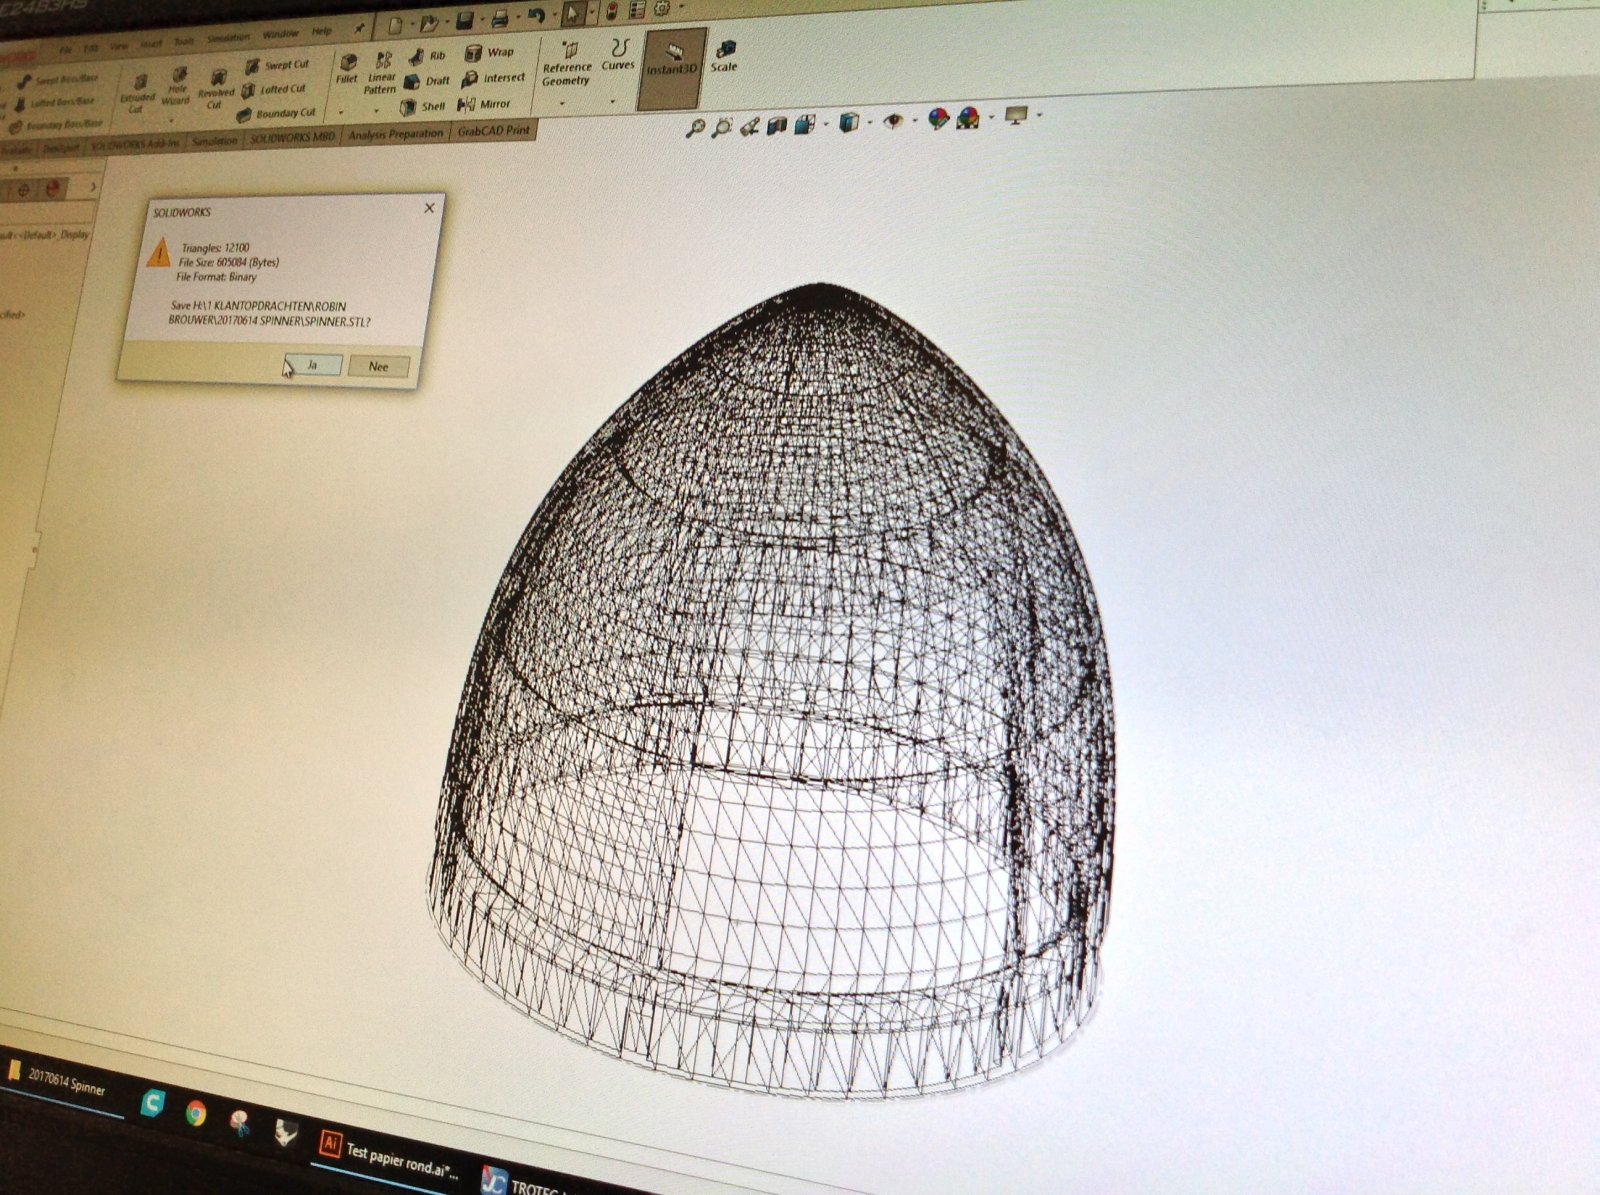
Task: Open the Display Style cube icon
Action: click(x=848, y=122)
